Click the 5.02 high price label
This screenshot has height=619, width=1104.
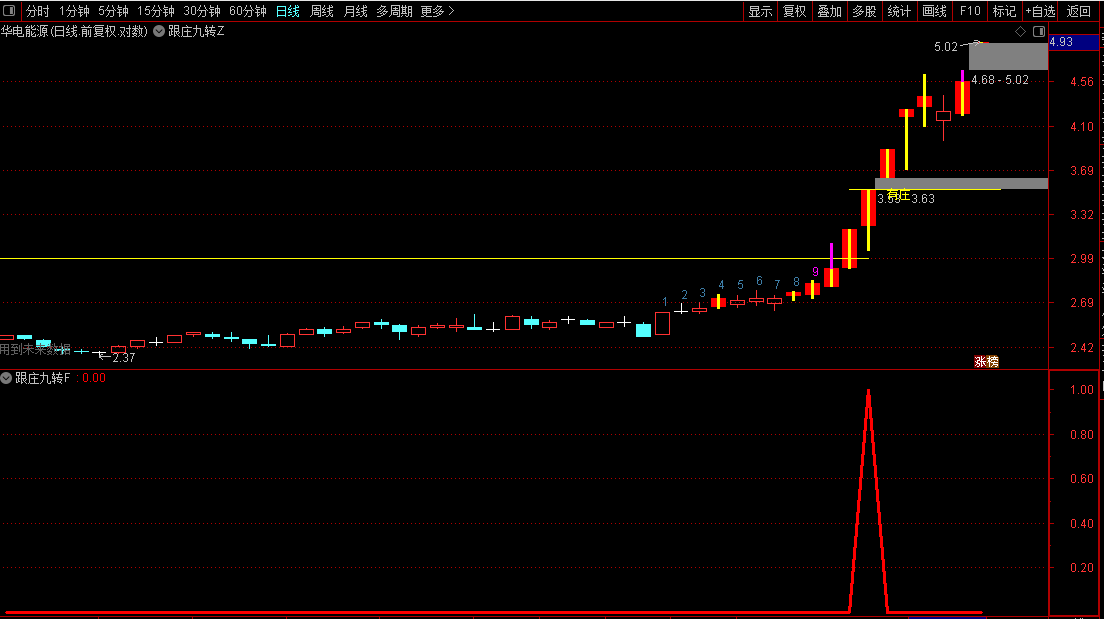(x=946, y=46)
